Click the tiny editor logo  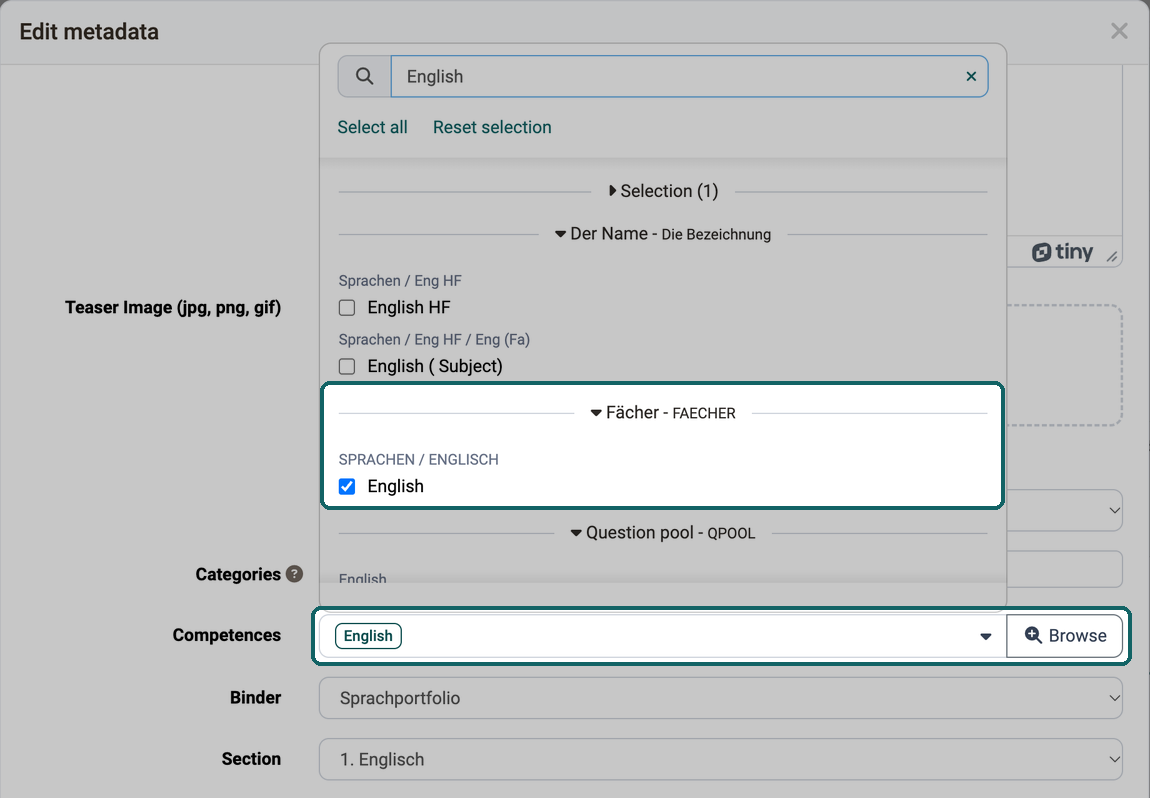click(x=1062, y=252)
